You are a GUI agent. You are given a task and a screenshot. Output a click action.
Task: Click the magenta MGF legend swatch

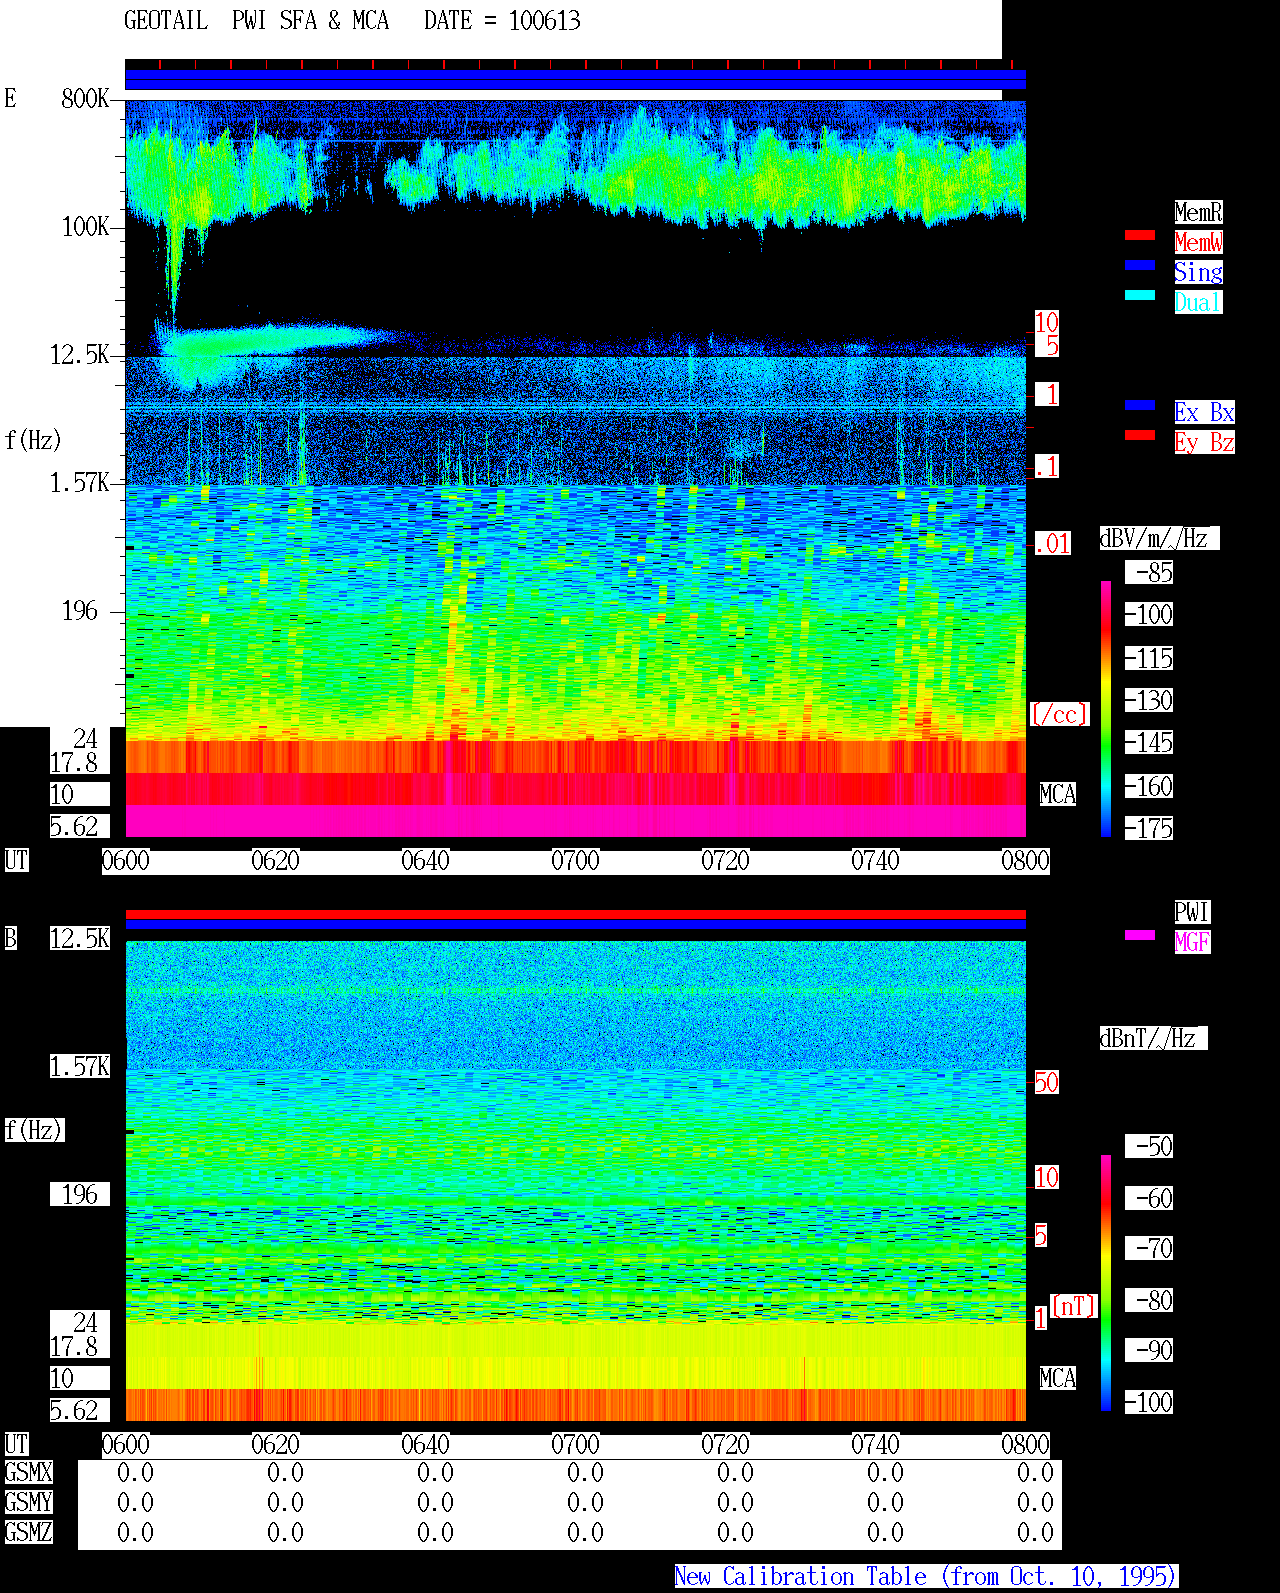1140,935
